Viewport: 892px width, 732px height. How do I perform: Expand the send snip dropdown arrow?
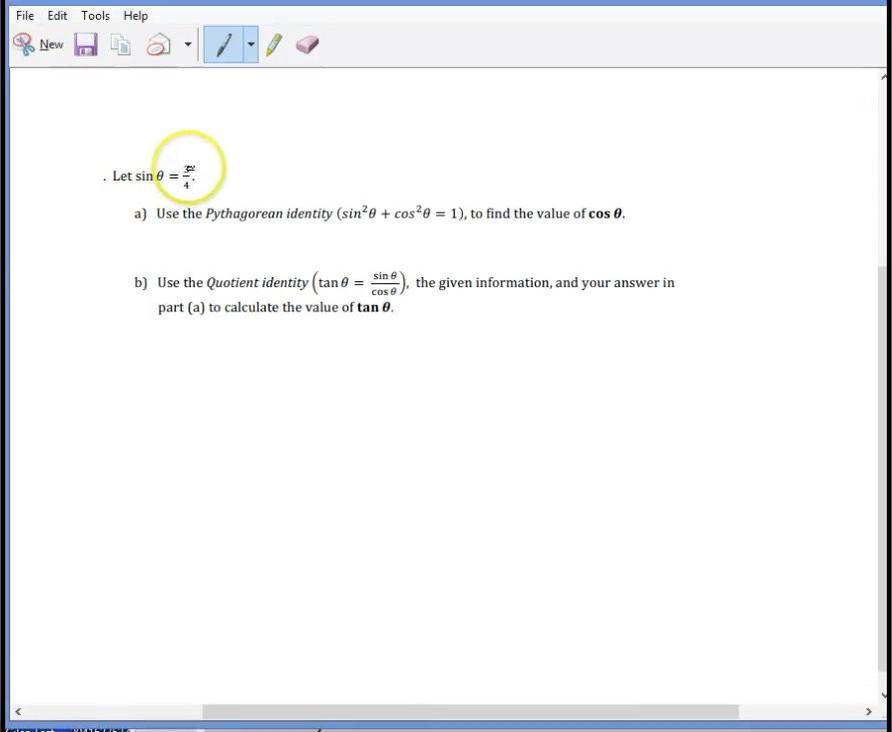(188, 44)
